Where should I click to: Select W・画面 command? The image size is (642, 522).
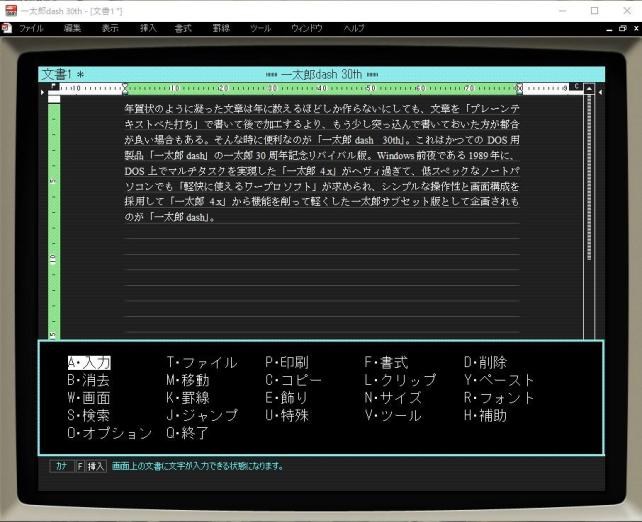(89, 398)
